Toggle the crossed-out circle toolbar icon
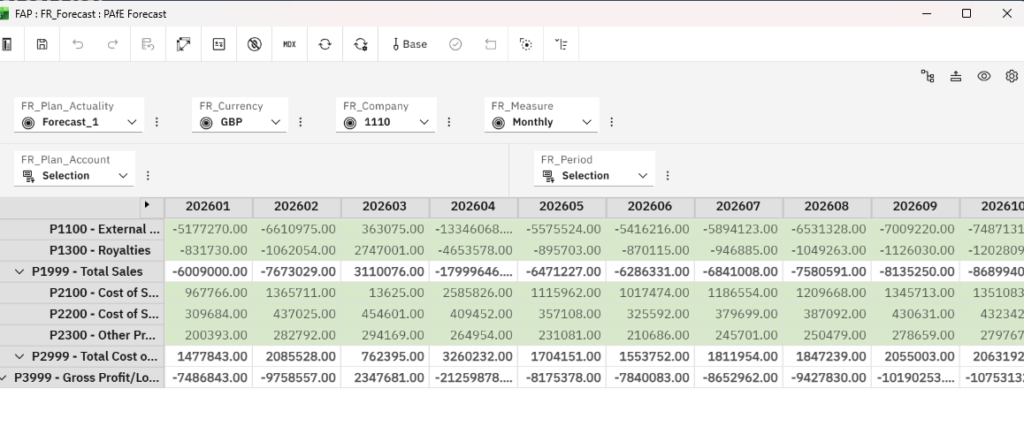 coord(254,44)
